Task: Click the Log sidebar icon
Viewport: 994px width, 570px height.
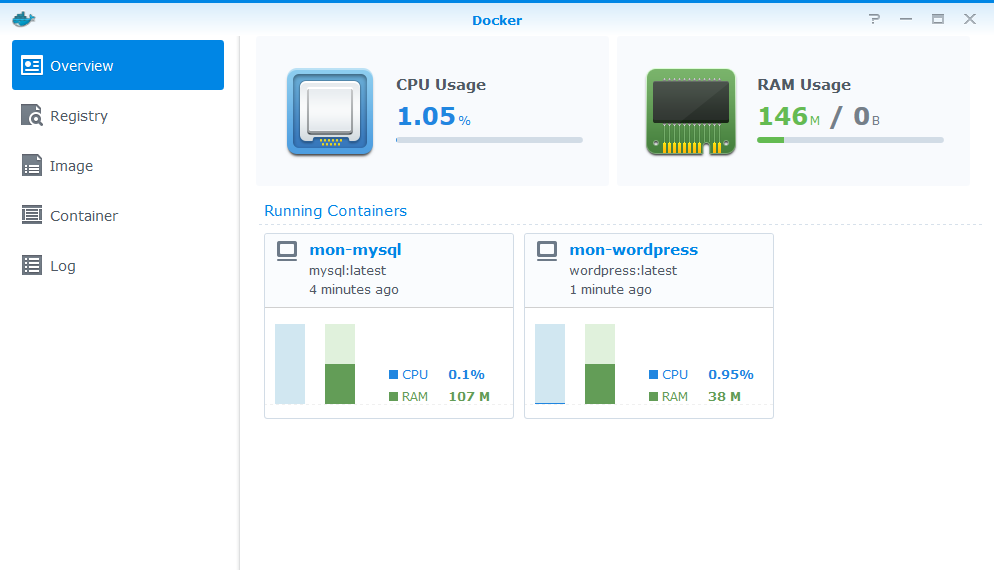Action: pos(32,266)
